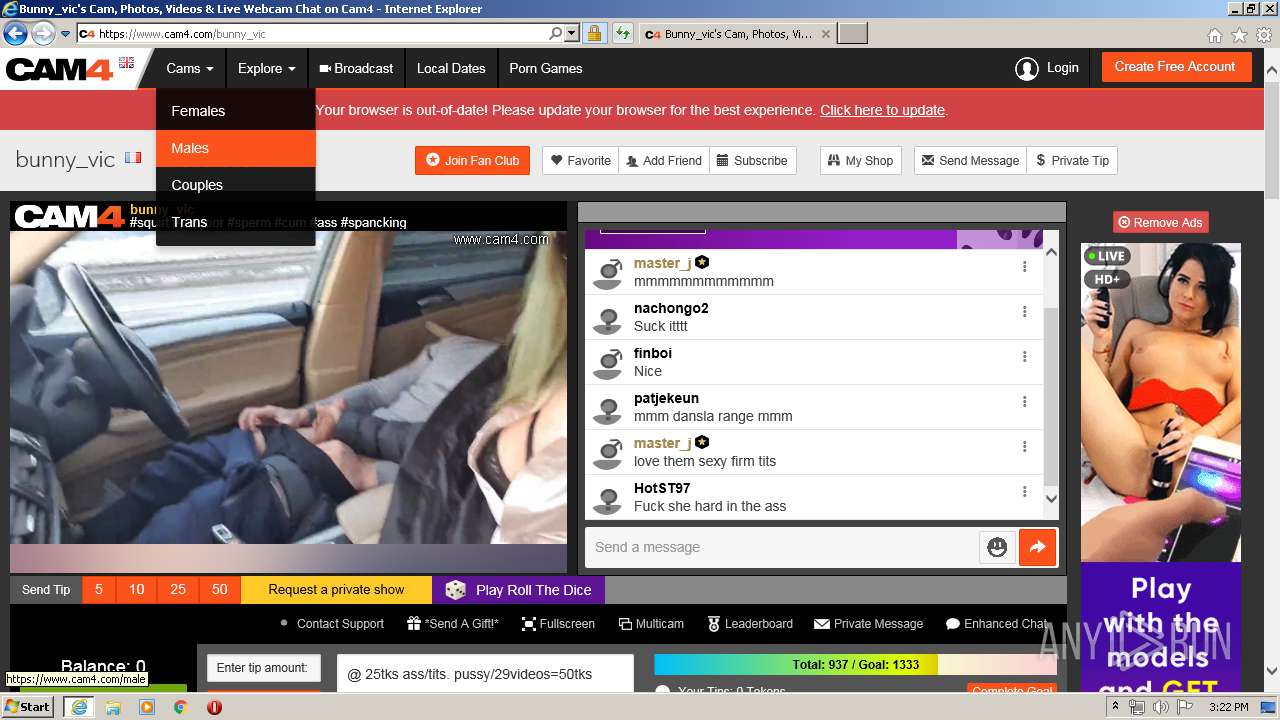Open Multicam view
Viewport: 1280px width, 720px height.
(651, 624)
